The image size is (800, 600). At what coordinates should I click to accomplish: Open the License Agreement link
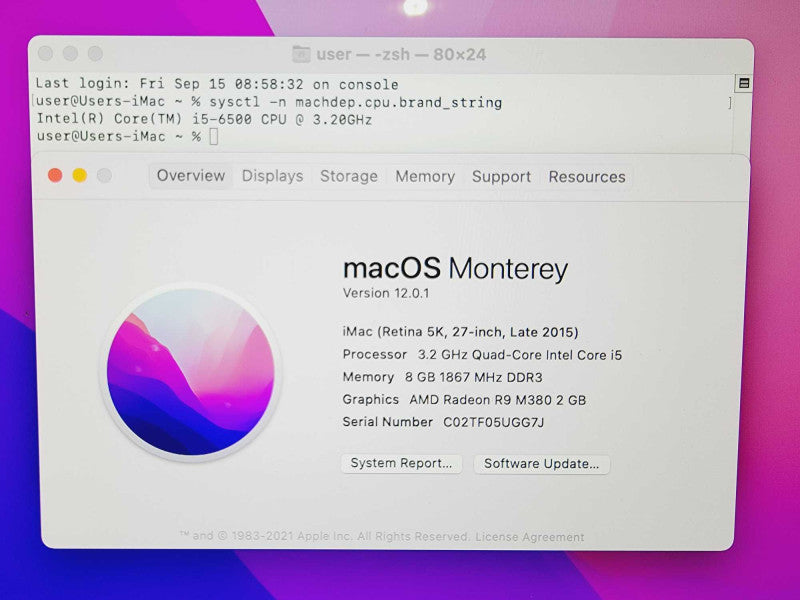click(x=530, y=537)
